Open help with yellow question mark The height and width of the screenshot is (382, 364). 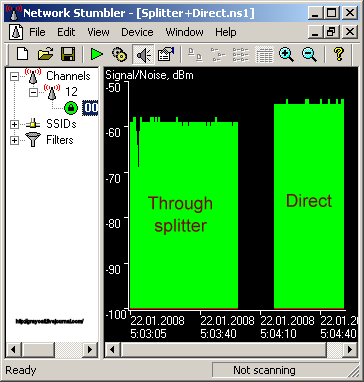coord(338,54)
